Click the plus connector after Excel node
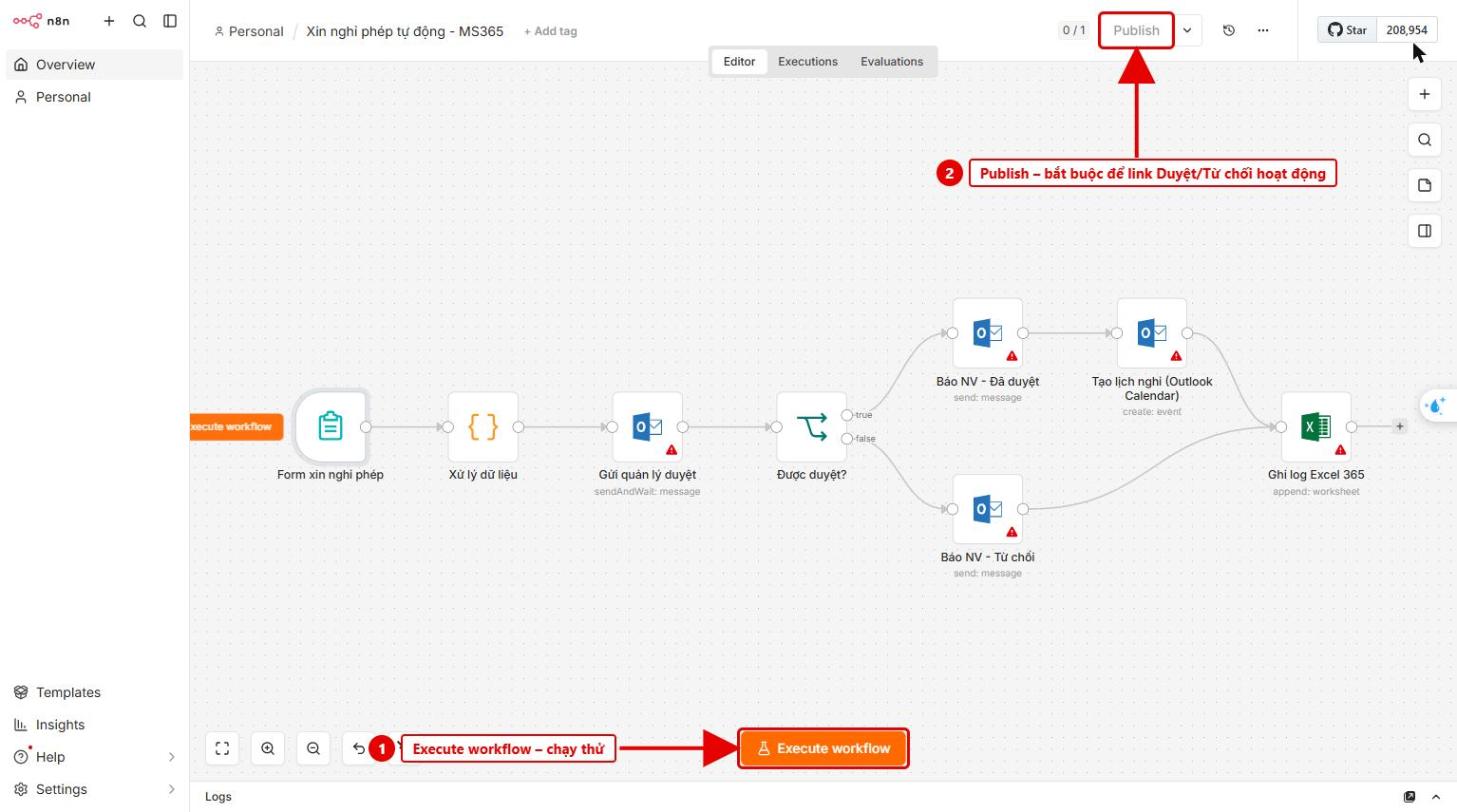 [1399, 426]
